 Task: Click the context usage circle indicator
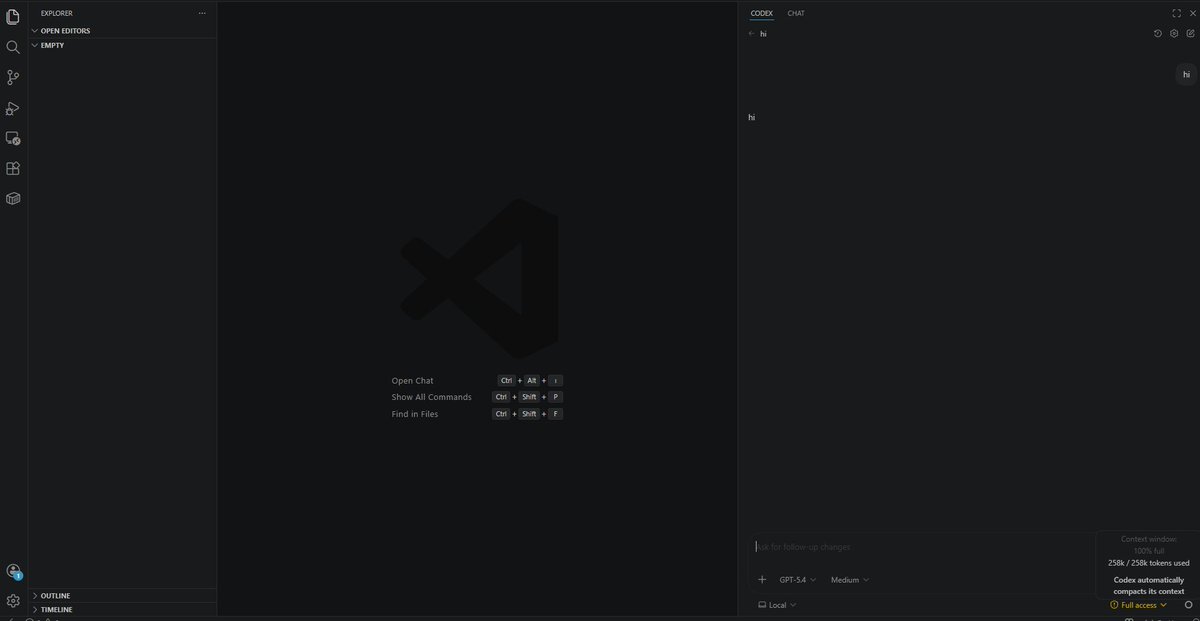coord(1188,605)
